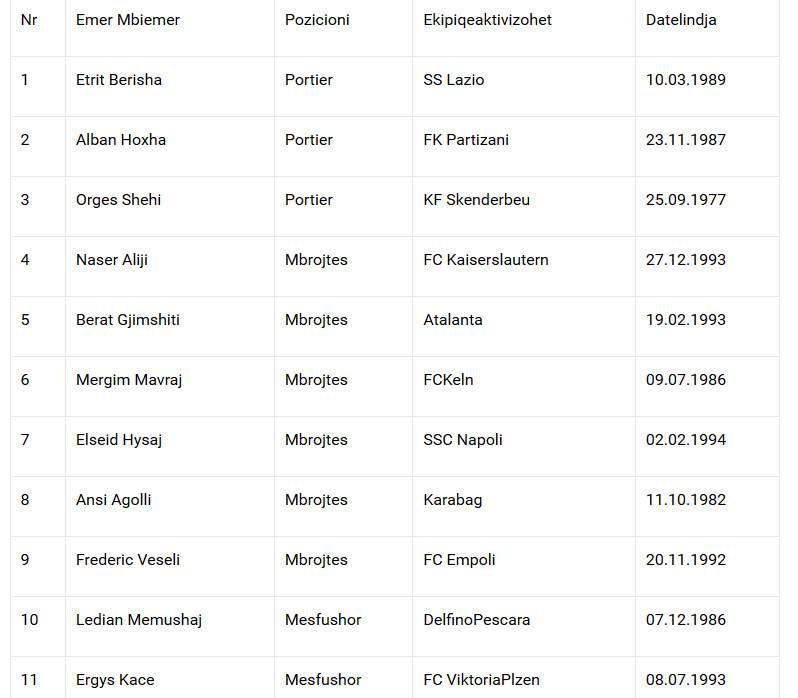Click the "Ekipiqeaktivizohet" column header
798x698 pixels.
coord(487,20)
